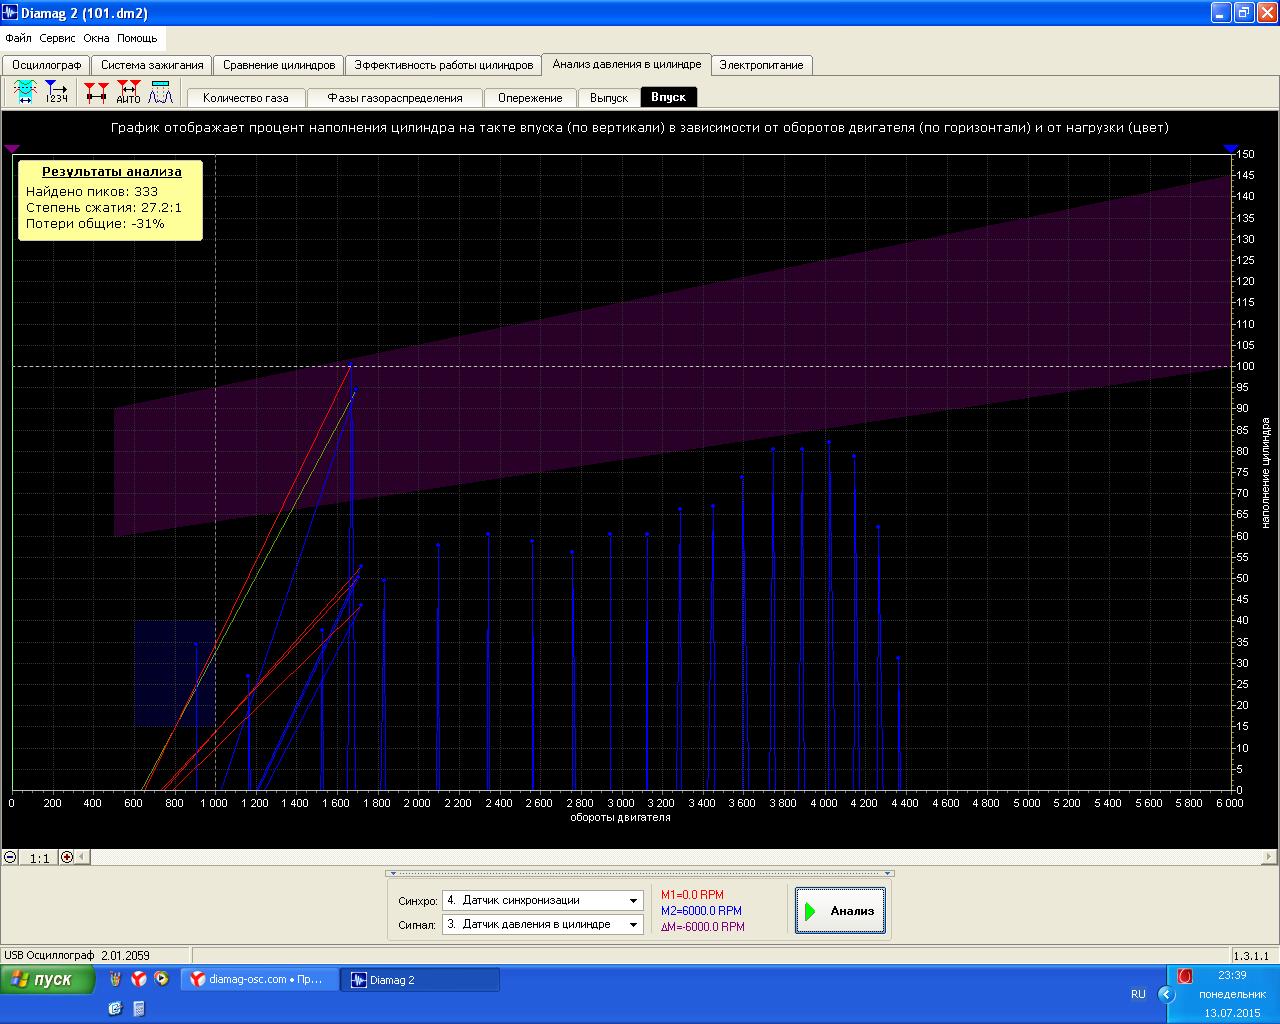Open the Windows пуск start button
Image resolution: width=1280 pixels, height=1024 pixels.
48,980
